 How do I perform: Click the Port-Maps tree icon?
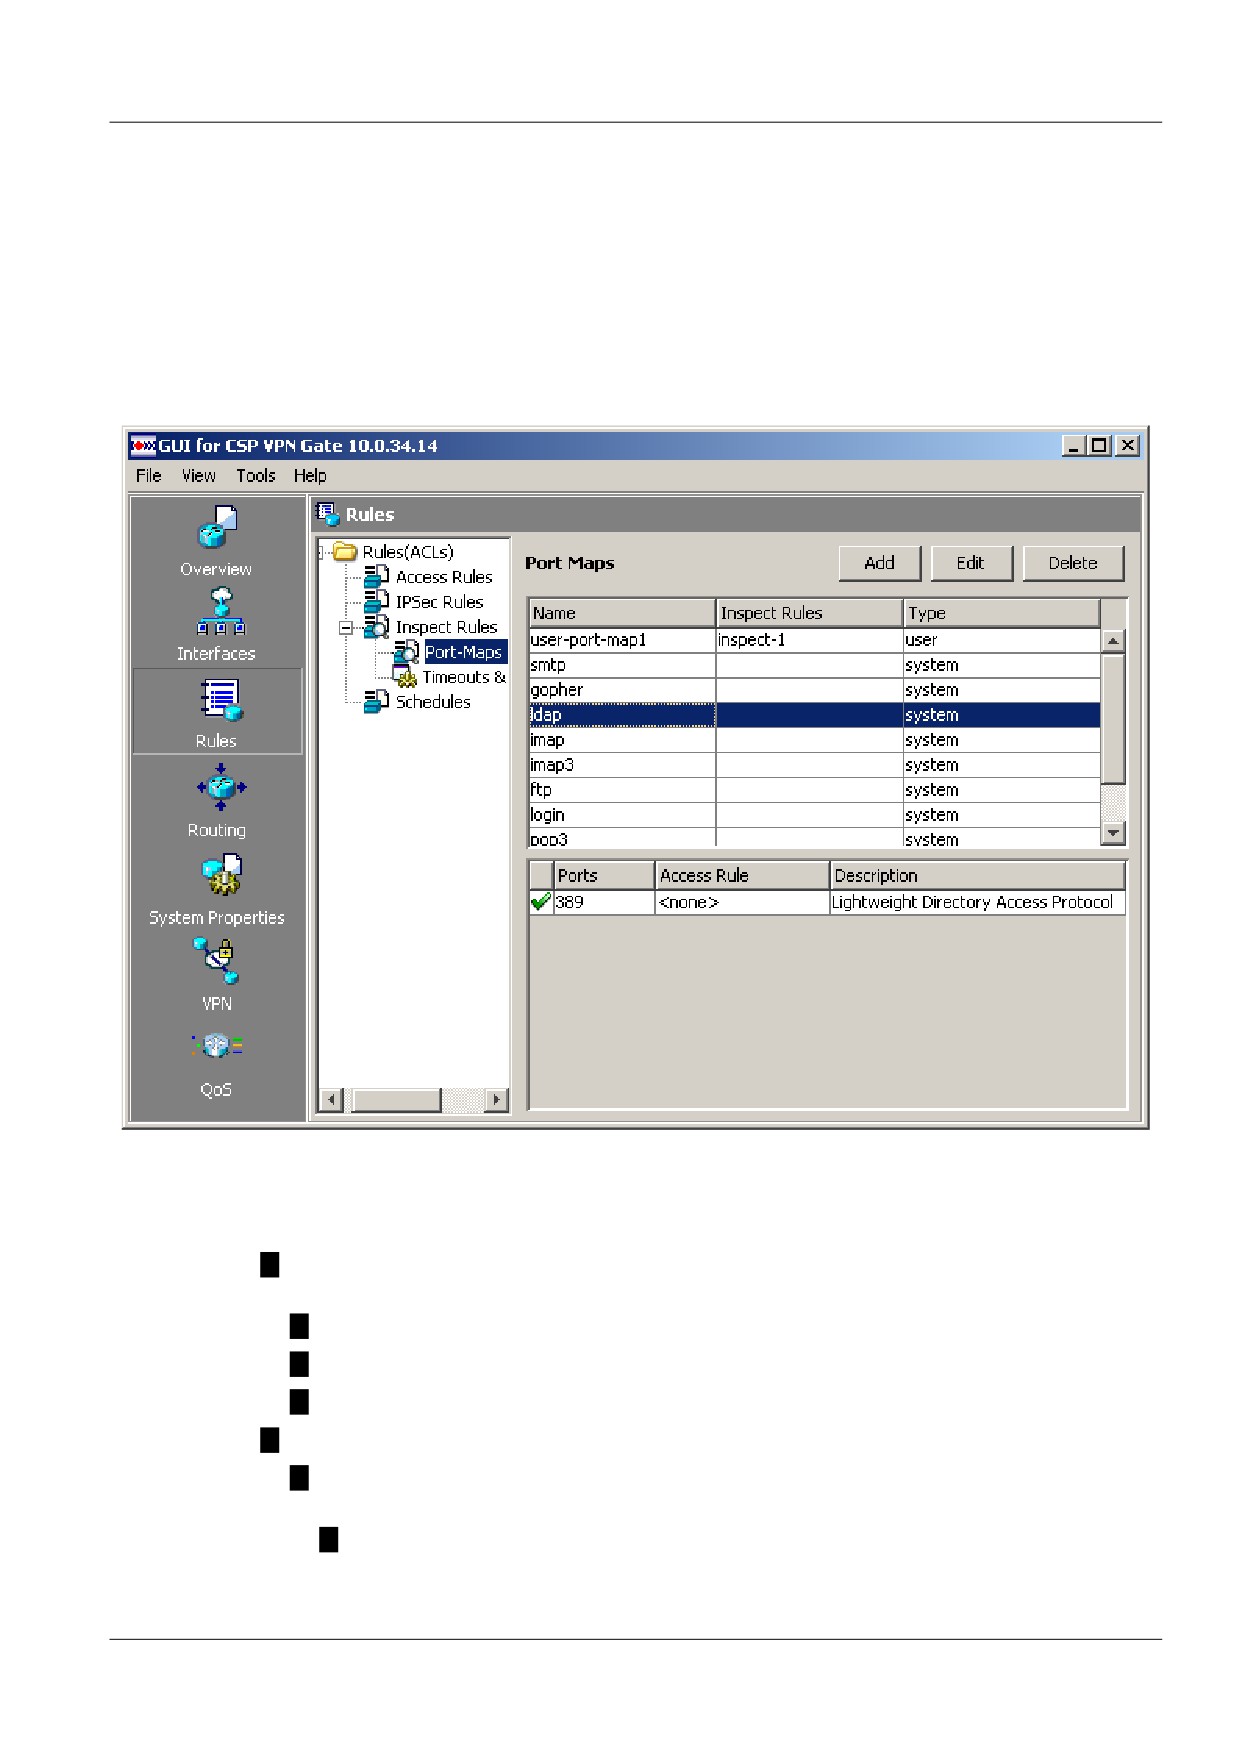coord(406,652)
